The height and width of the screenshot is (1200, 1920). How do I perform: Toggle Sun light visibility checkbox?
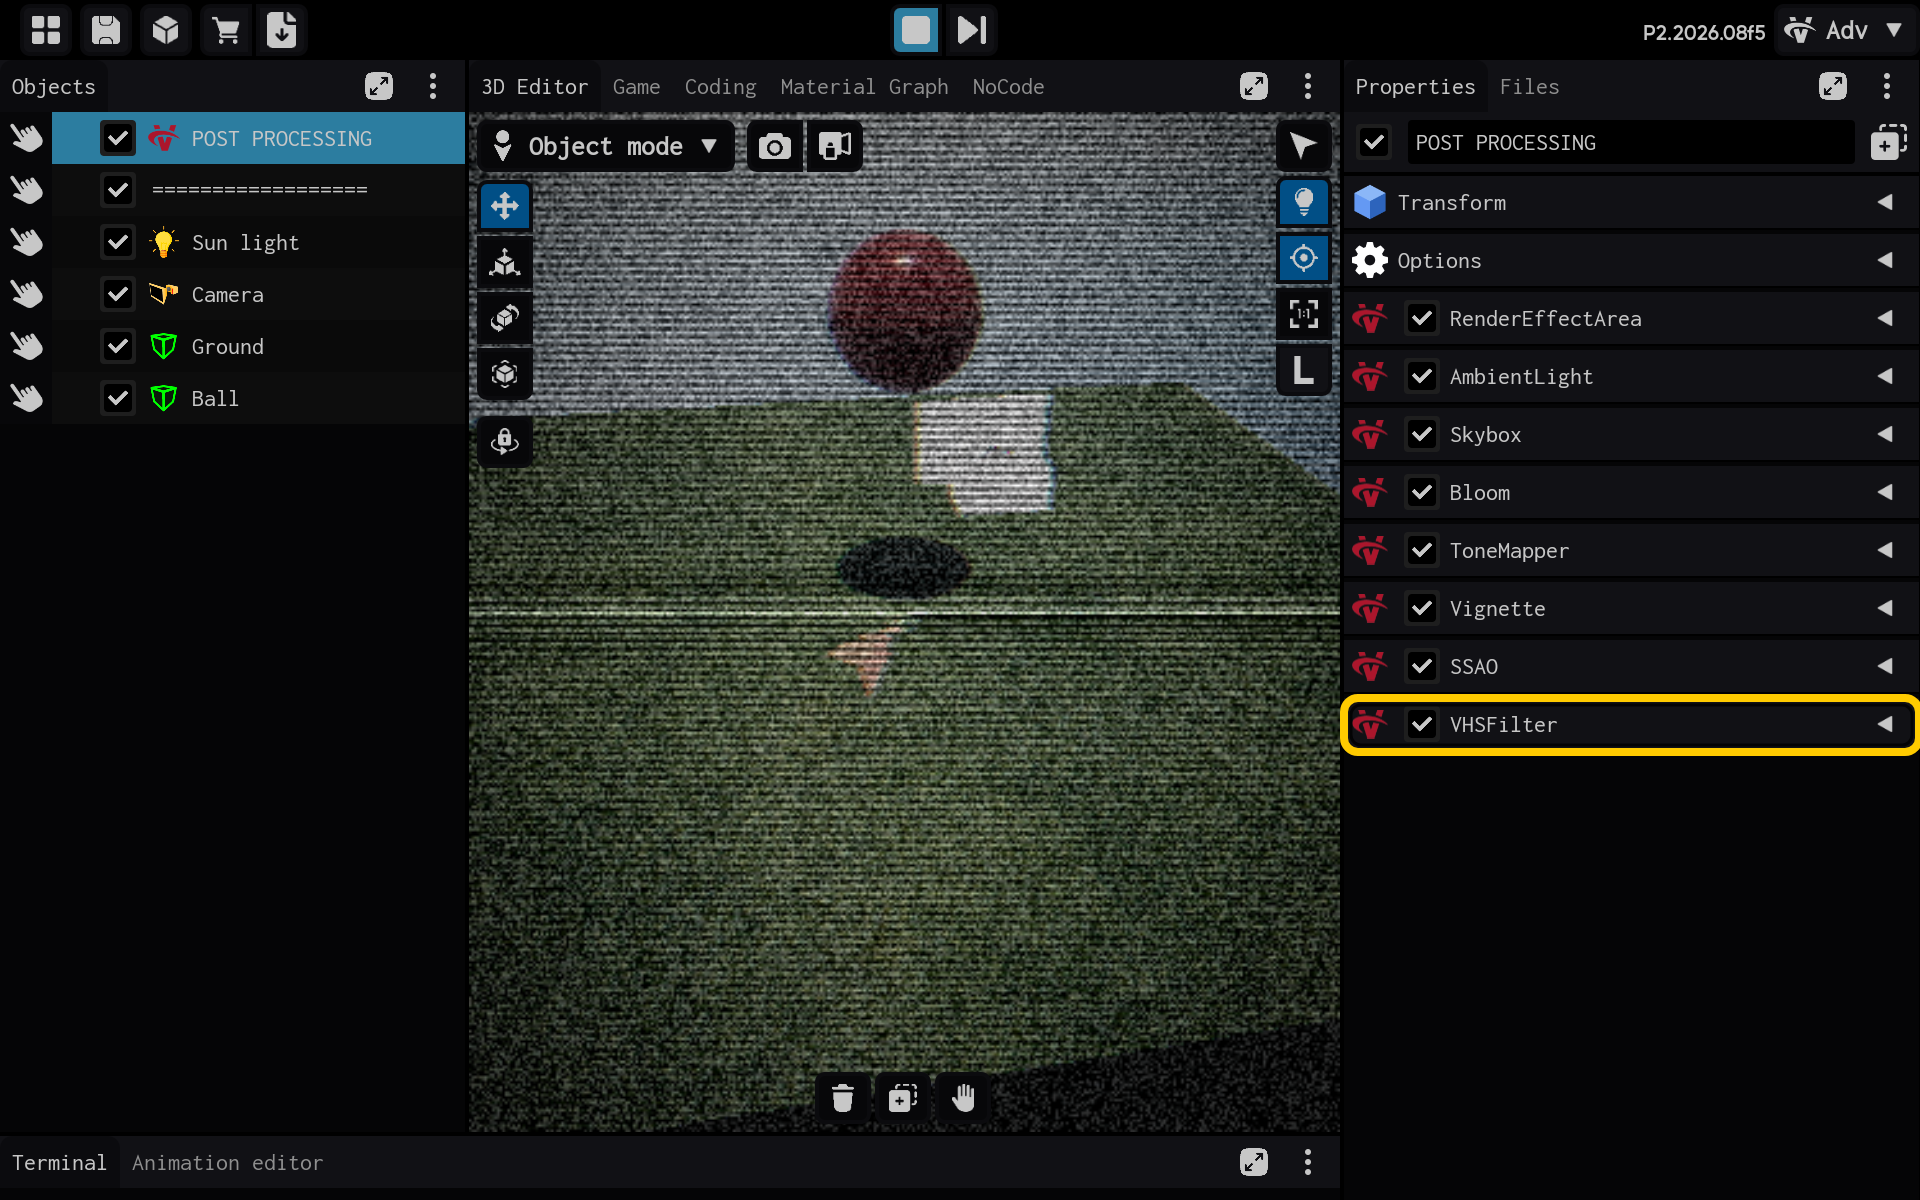coord(118,242)
